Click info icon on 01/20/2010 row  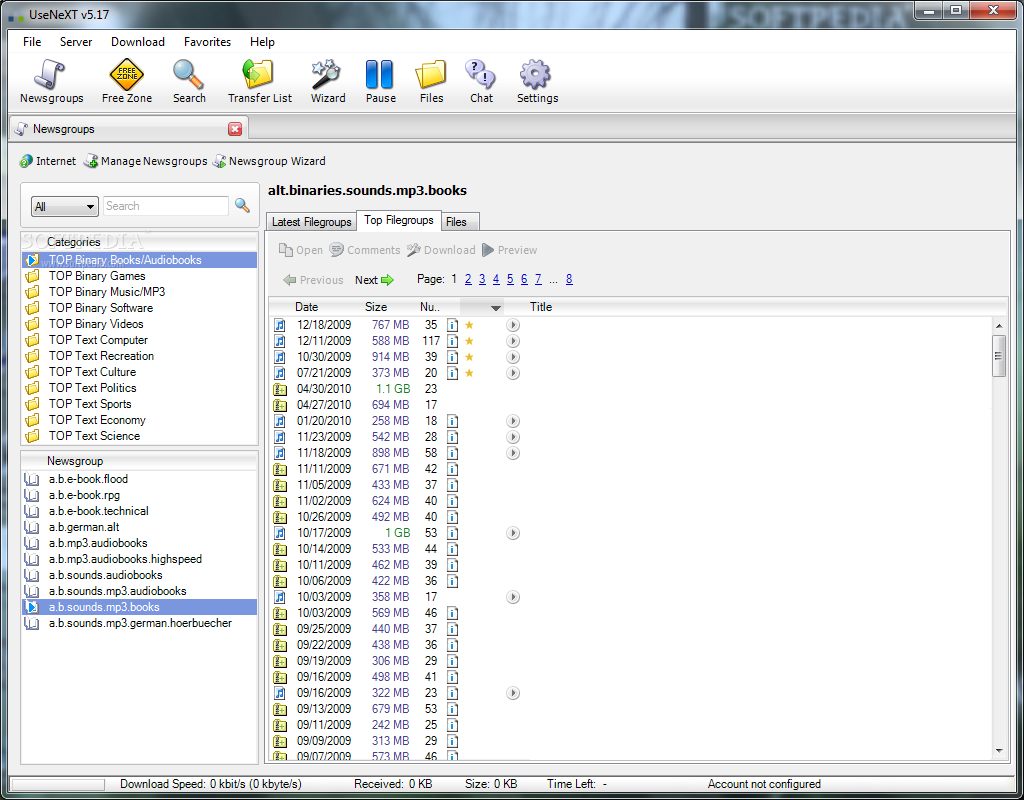(452, 421)
